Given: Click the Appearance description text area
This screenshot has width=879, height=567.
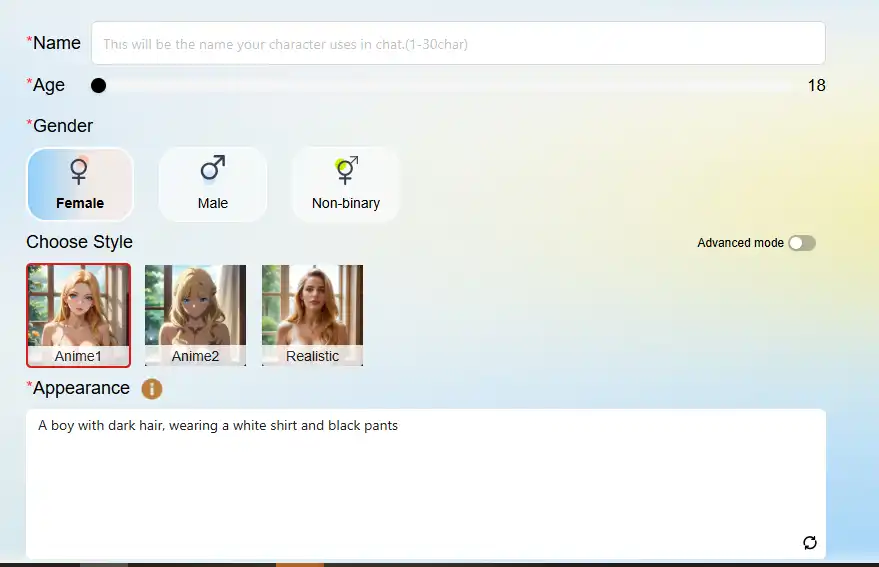Looking at the screenshot, I should pyautogui.click(x=425, y=483).
